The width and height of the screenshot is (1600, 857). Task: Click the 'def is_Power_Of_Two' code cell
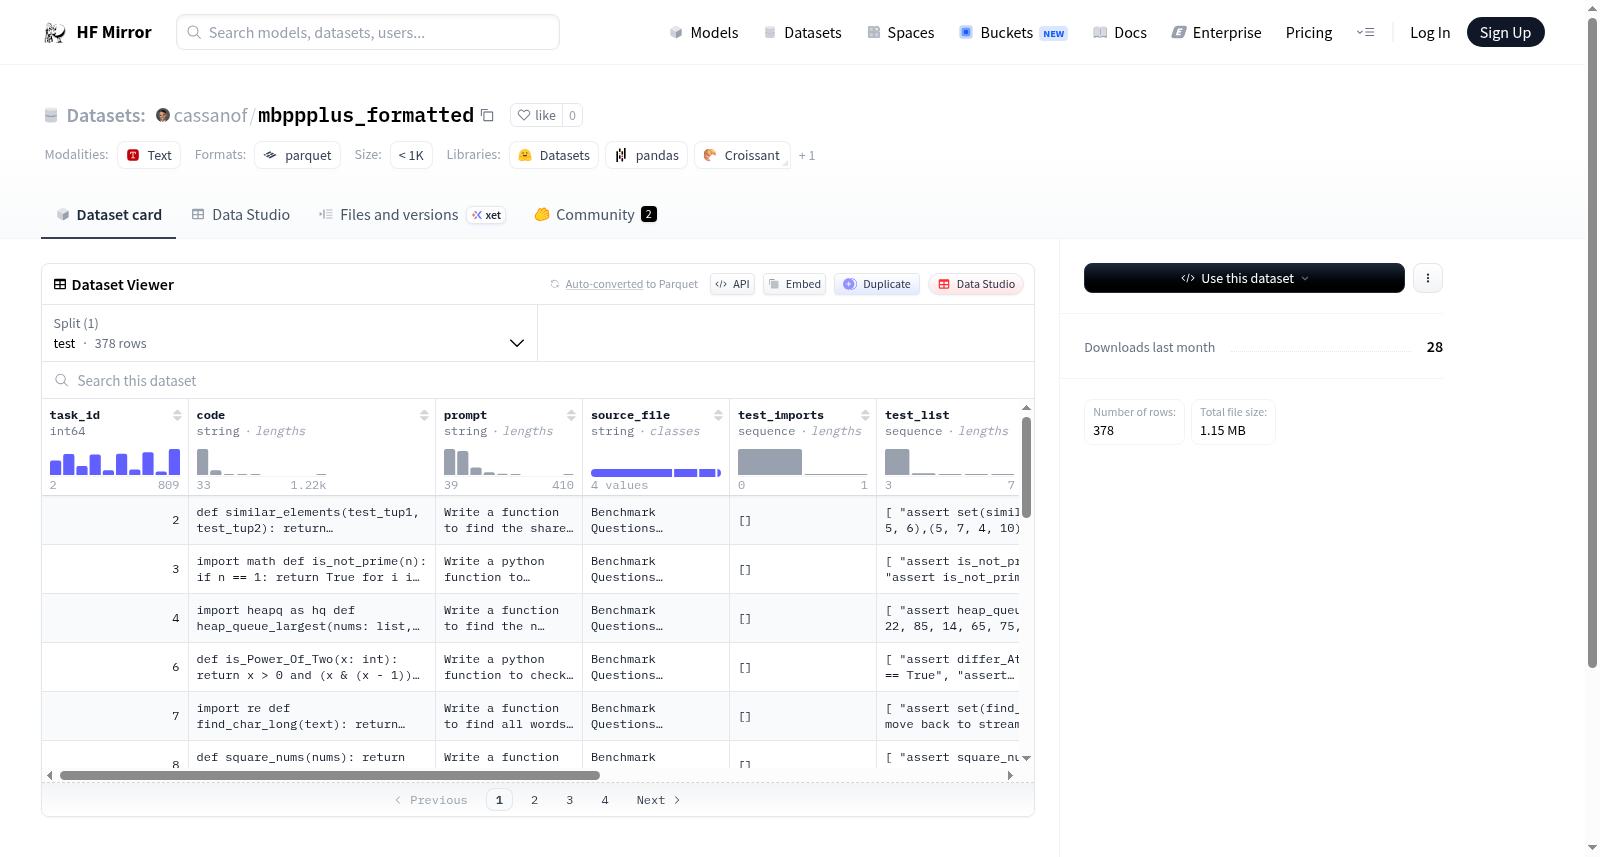(x=312, y=667)
